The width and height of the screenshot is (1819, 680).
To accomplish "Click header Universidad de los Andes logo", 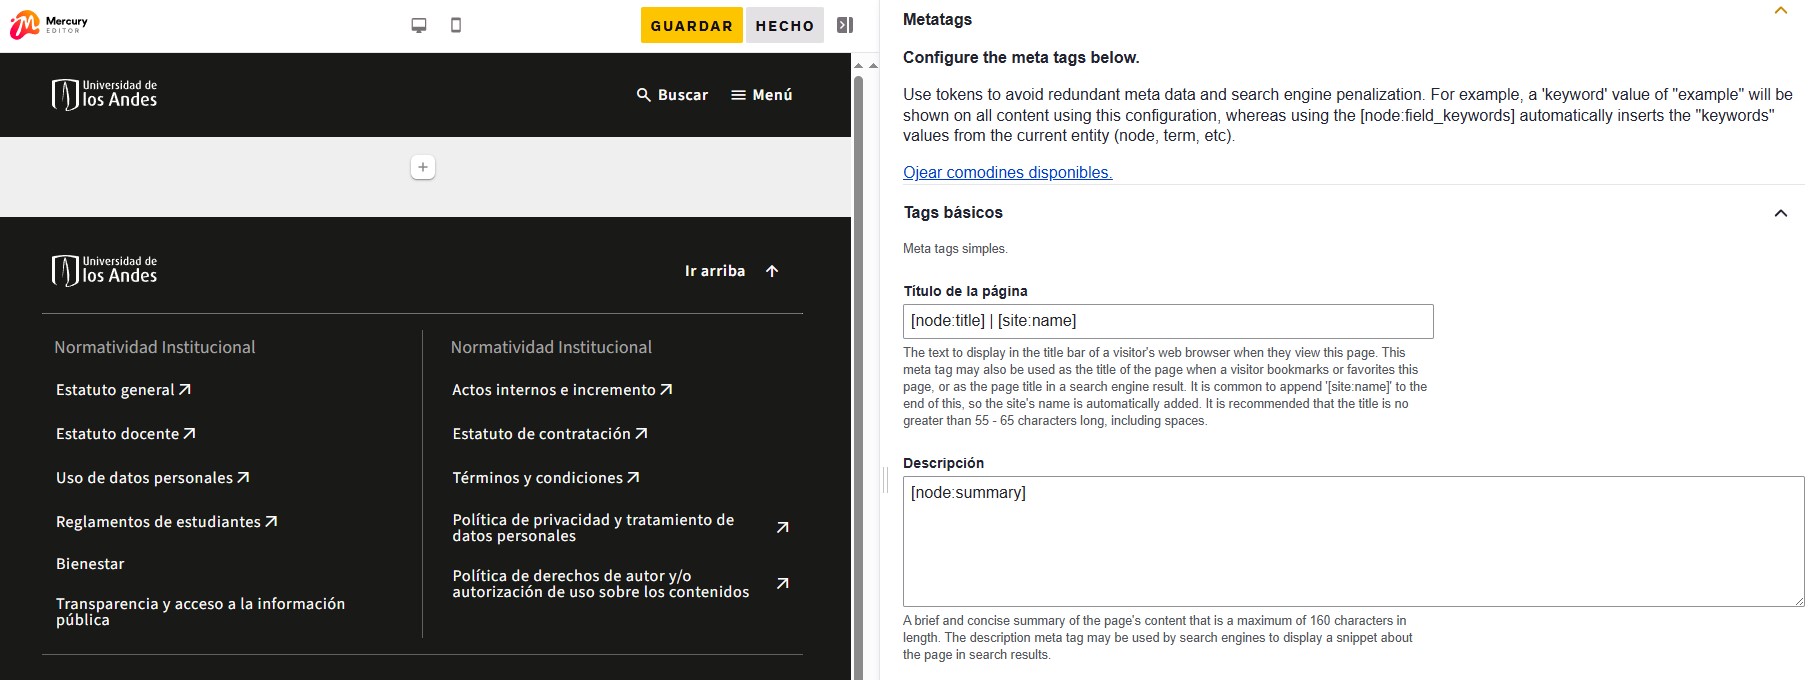I will [x=105, y=94].
